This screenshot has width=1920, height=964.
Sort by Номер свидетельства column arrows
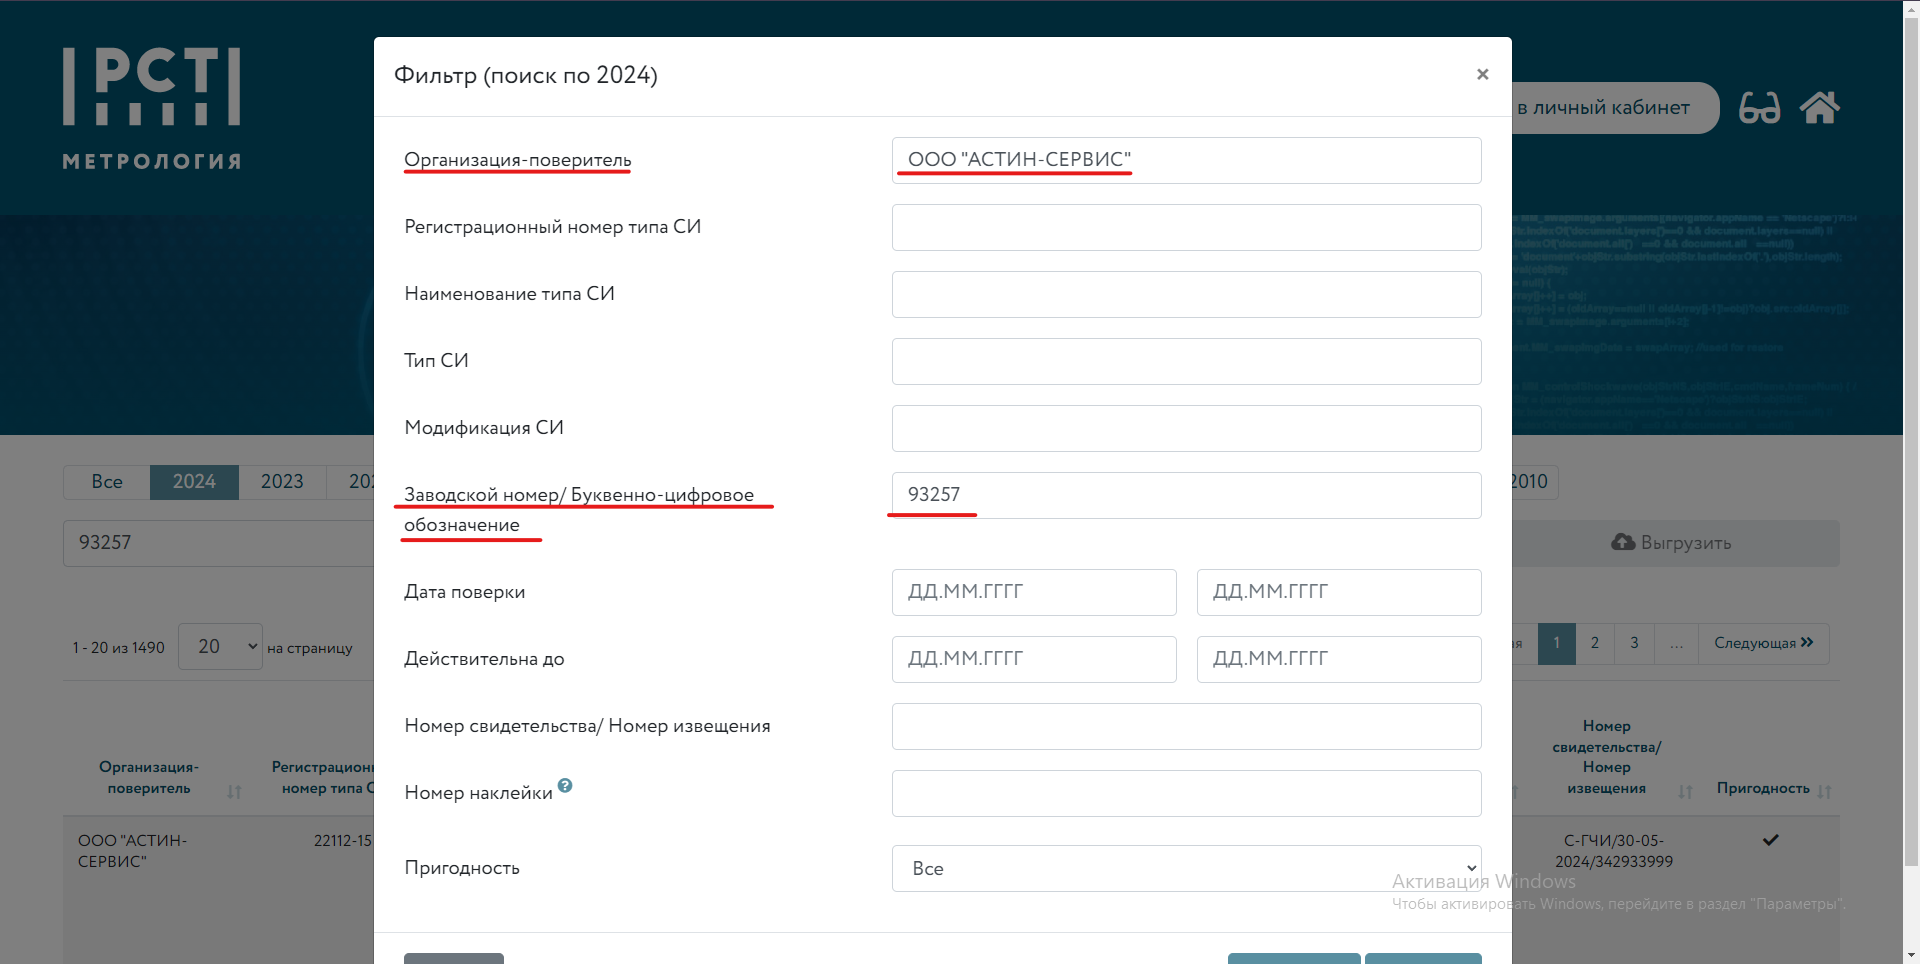(1685, 791)
